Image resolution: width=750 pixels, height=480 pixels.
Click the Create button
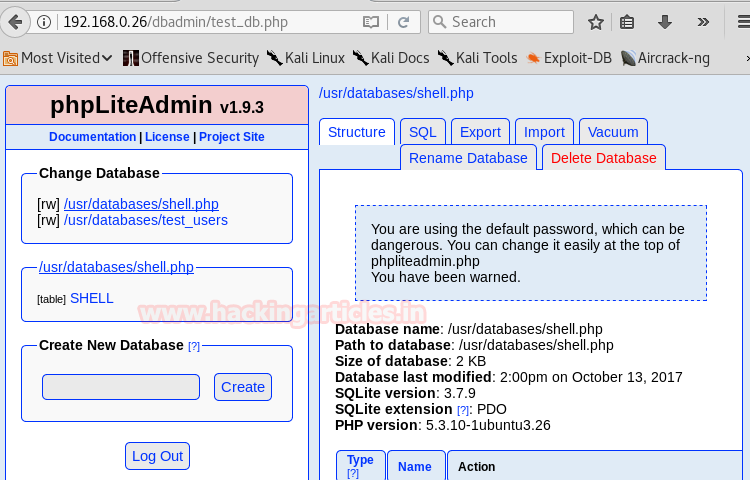243,387
